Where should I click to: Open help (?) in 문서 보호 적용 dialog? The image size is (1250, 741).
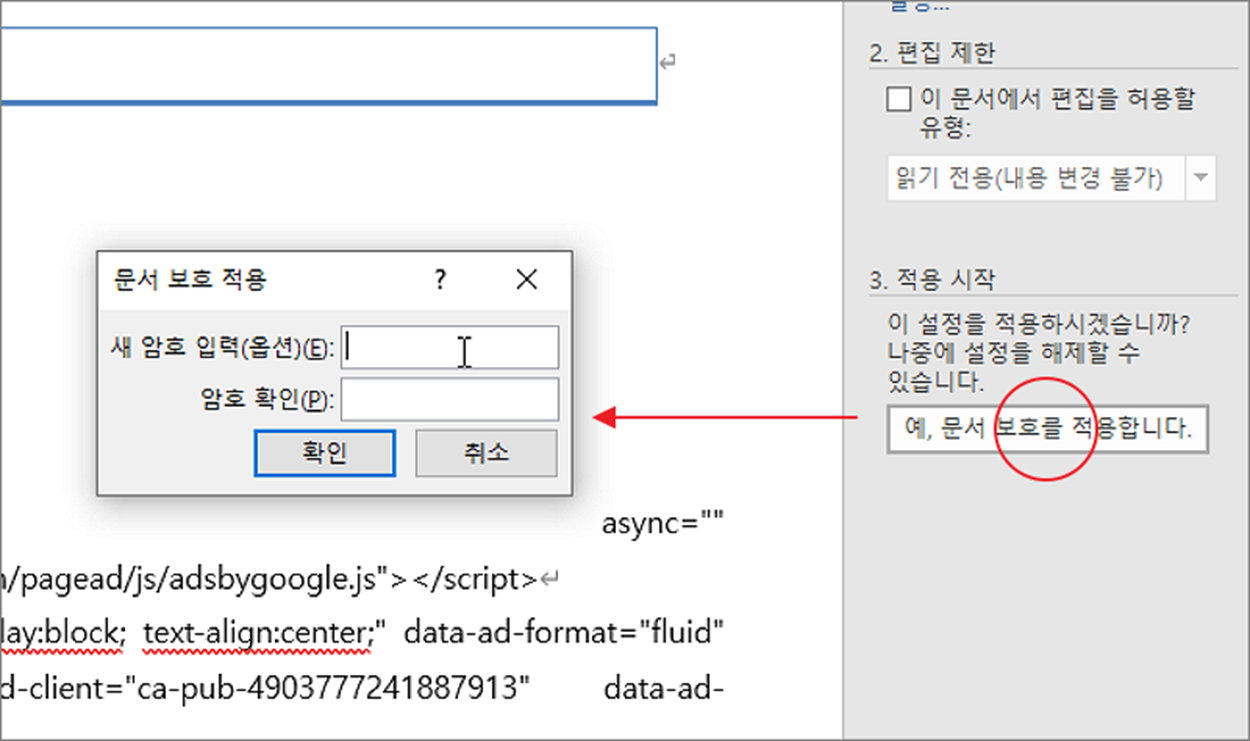point(440,280)
